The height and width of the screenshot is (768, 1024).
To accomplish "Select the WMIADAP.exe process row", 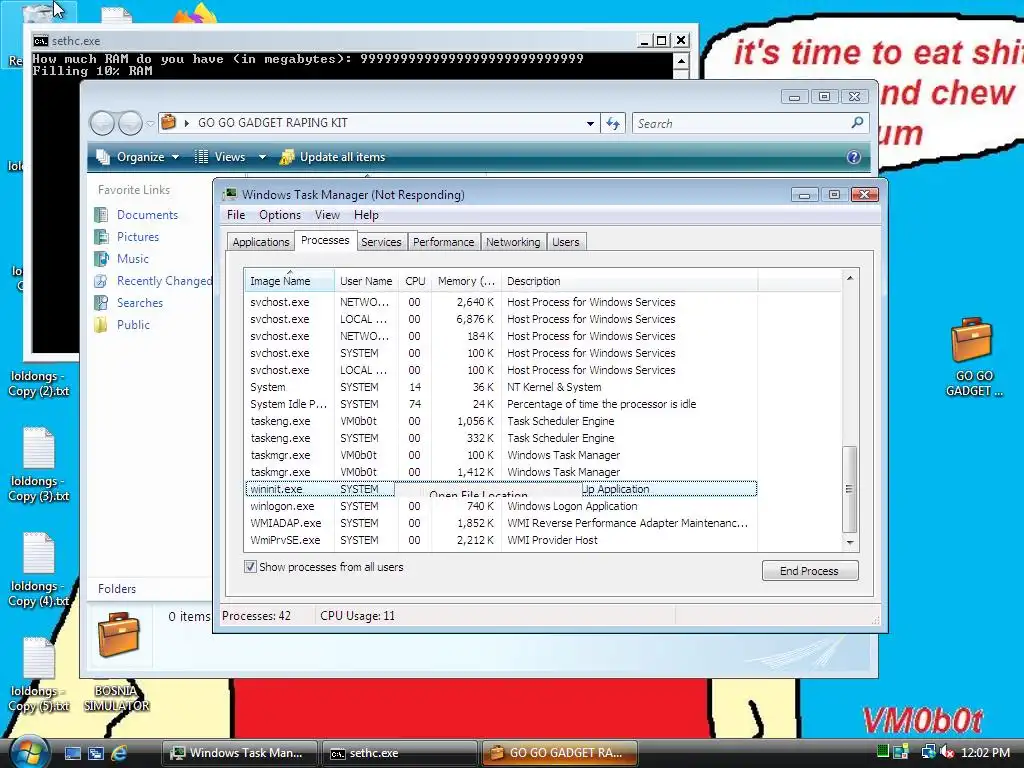I will [501, 523].
